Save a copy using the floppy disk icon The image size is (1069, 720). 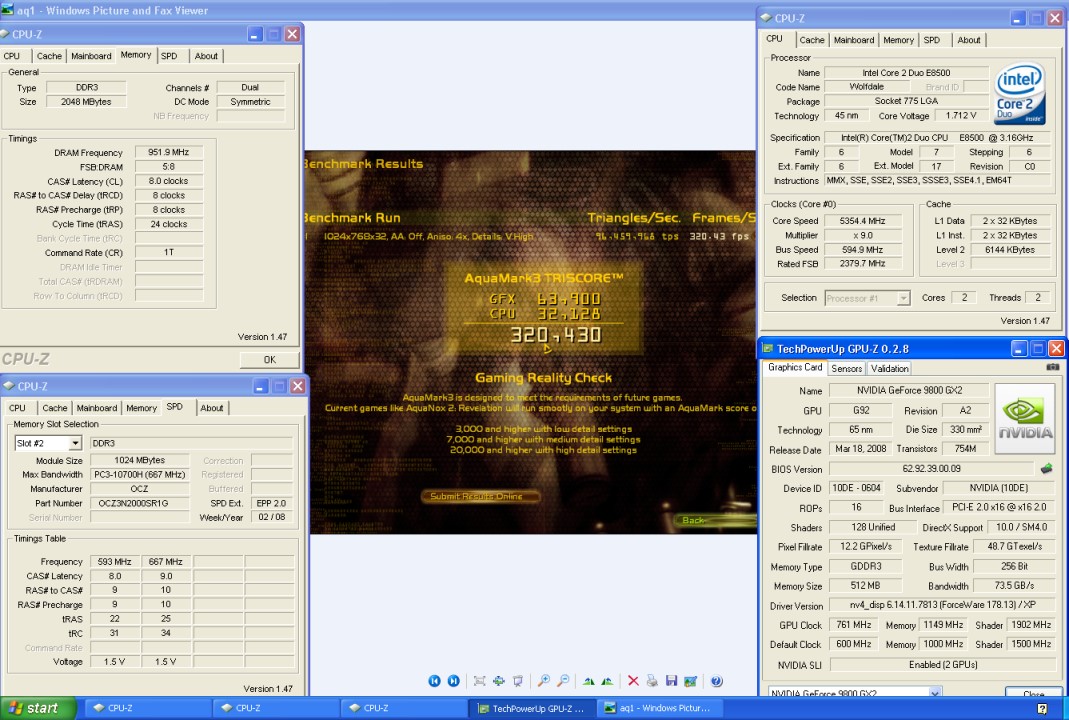pyautogui.click(x=672, y=680)
